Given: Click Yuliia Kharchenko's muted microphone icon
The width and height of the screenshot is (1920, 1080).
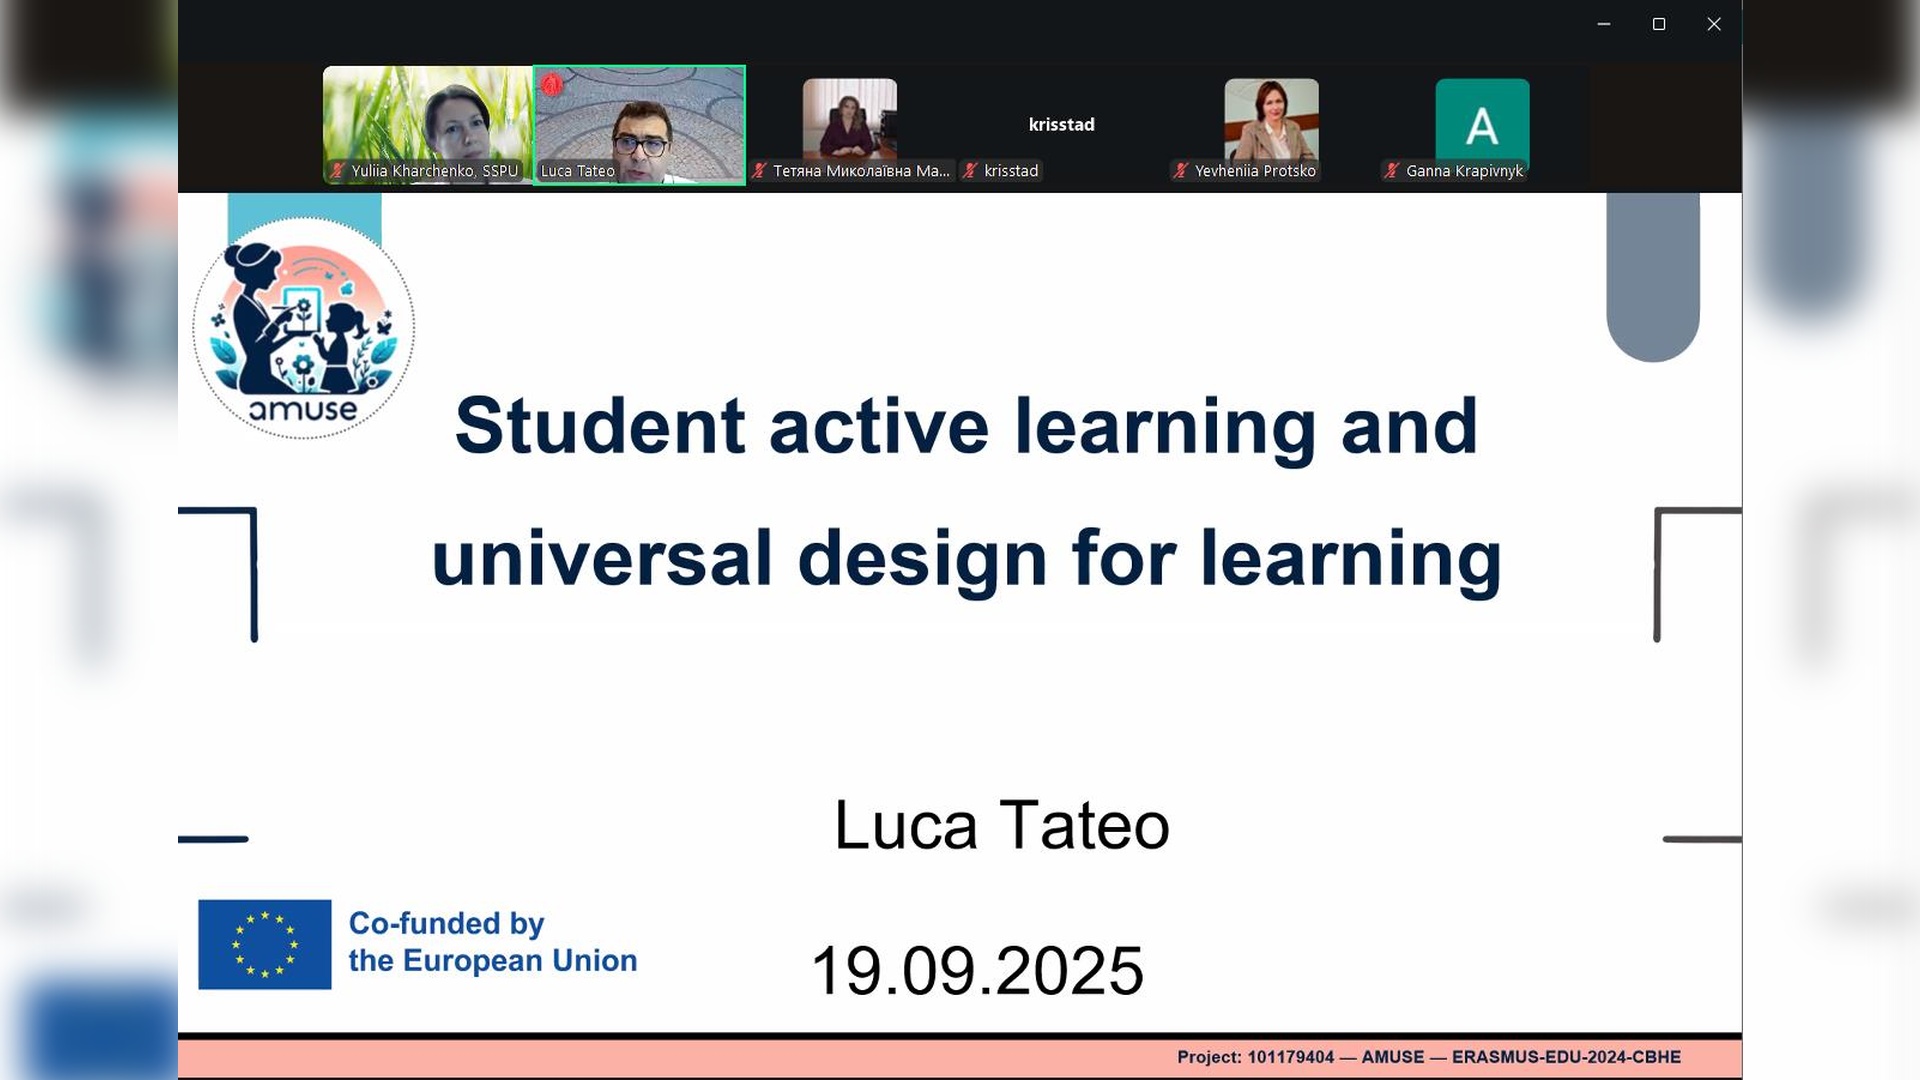Looking at the screenshot, I should coord(338,171).
